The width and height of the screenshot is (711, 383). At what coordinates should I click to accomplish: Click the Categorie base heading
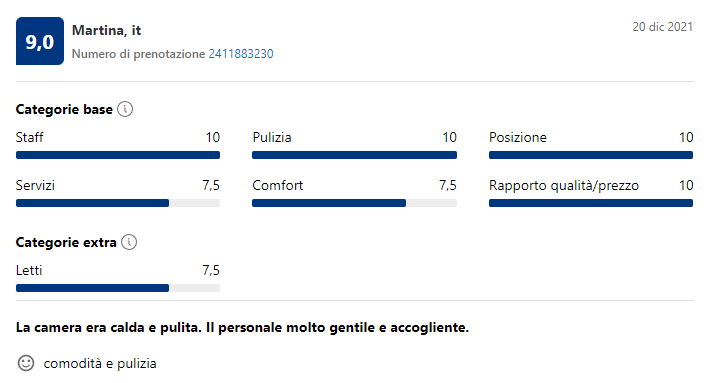(x=64, y=109)
